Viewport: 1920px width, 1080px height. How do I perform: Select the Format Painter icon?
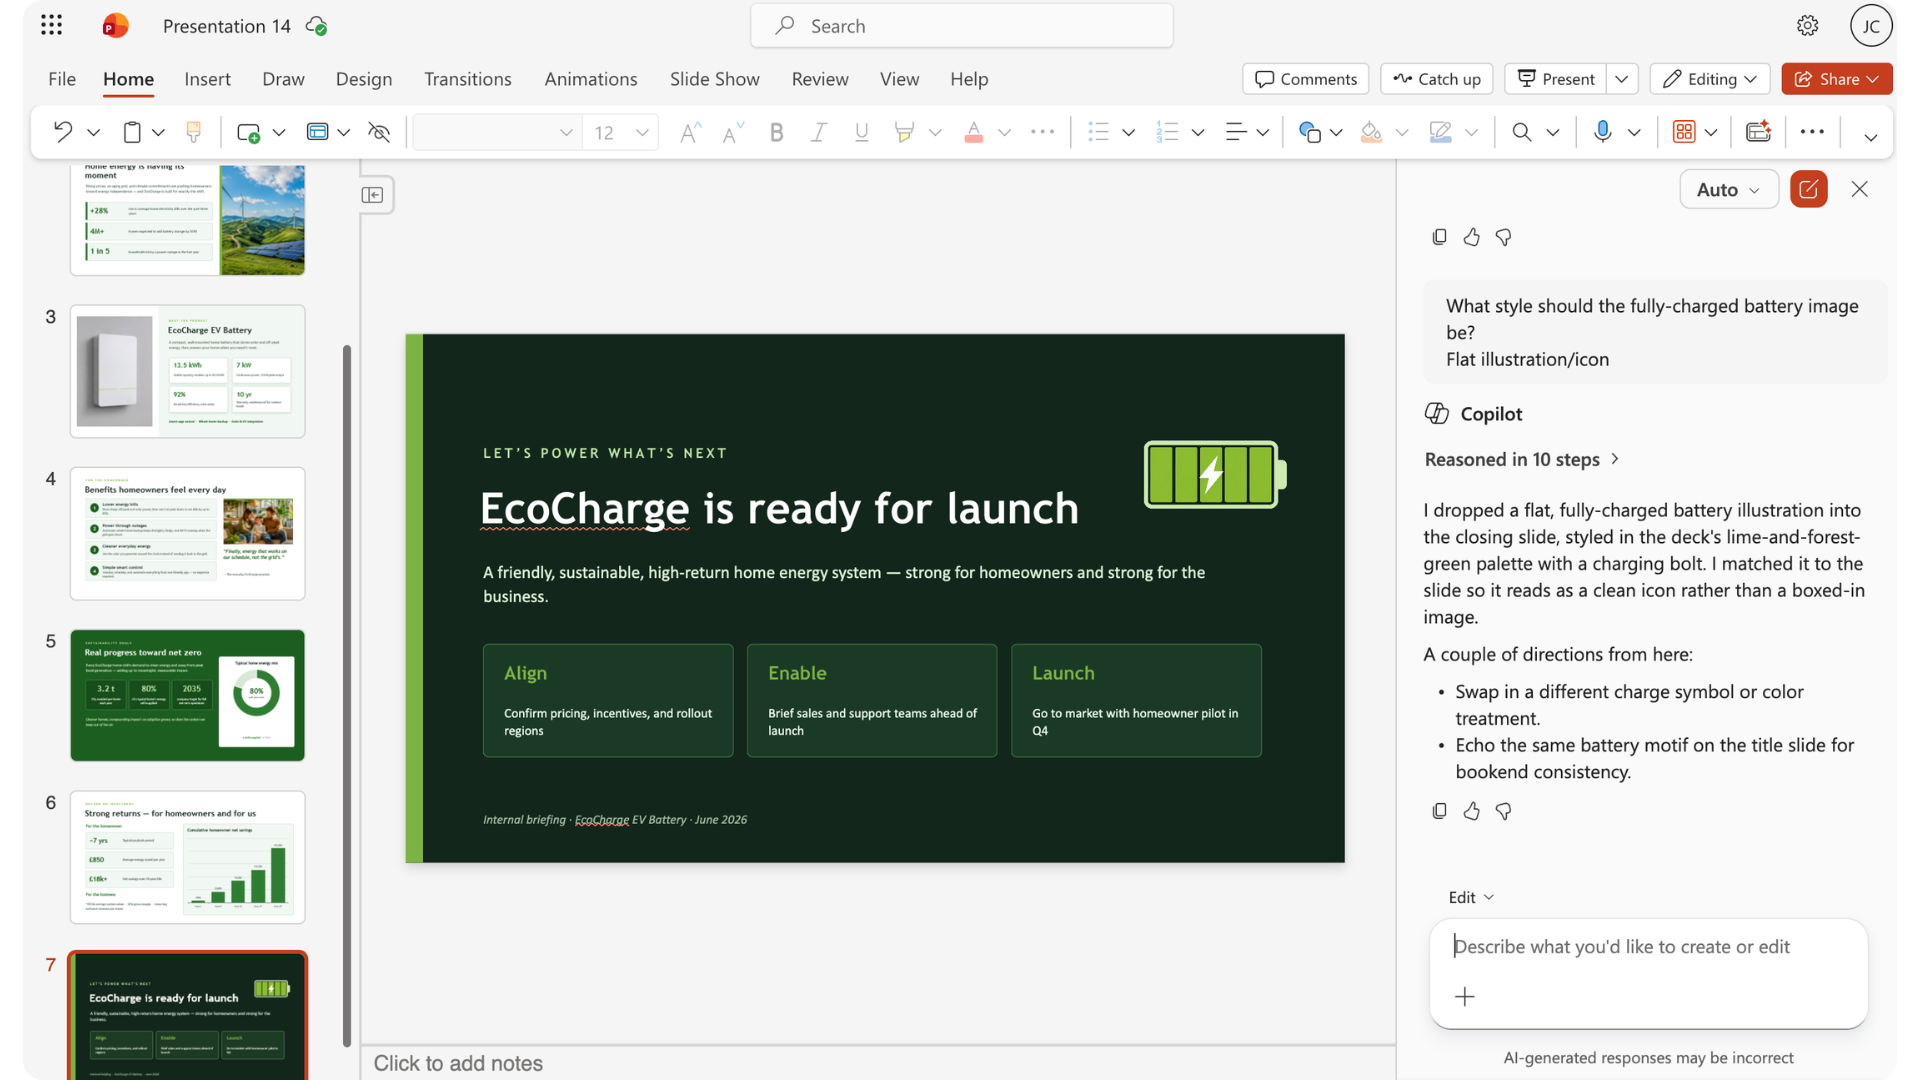194,132
